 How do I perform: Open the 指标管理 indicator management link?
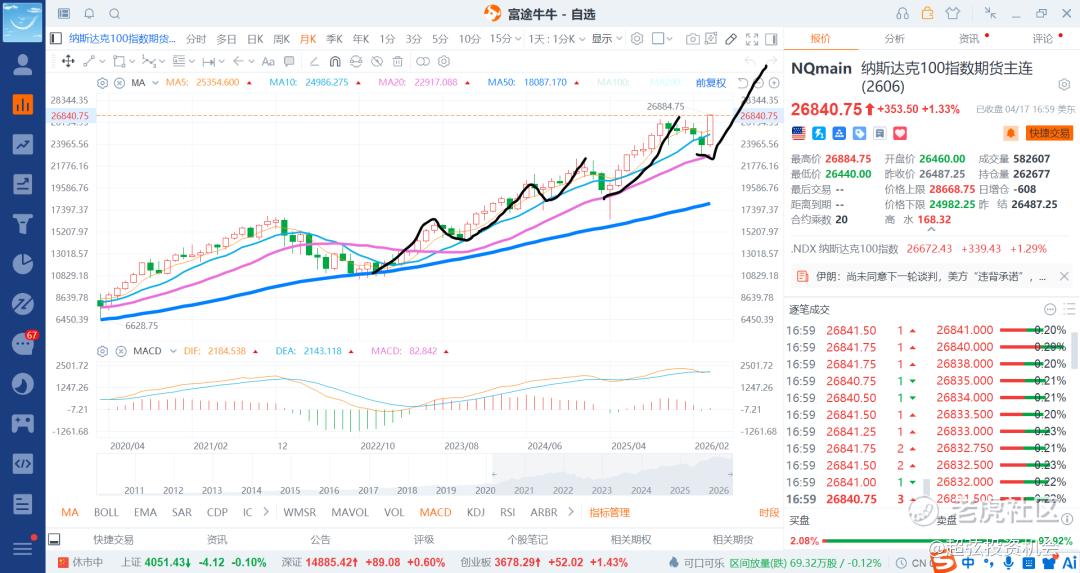pos(609,512)
